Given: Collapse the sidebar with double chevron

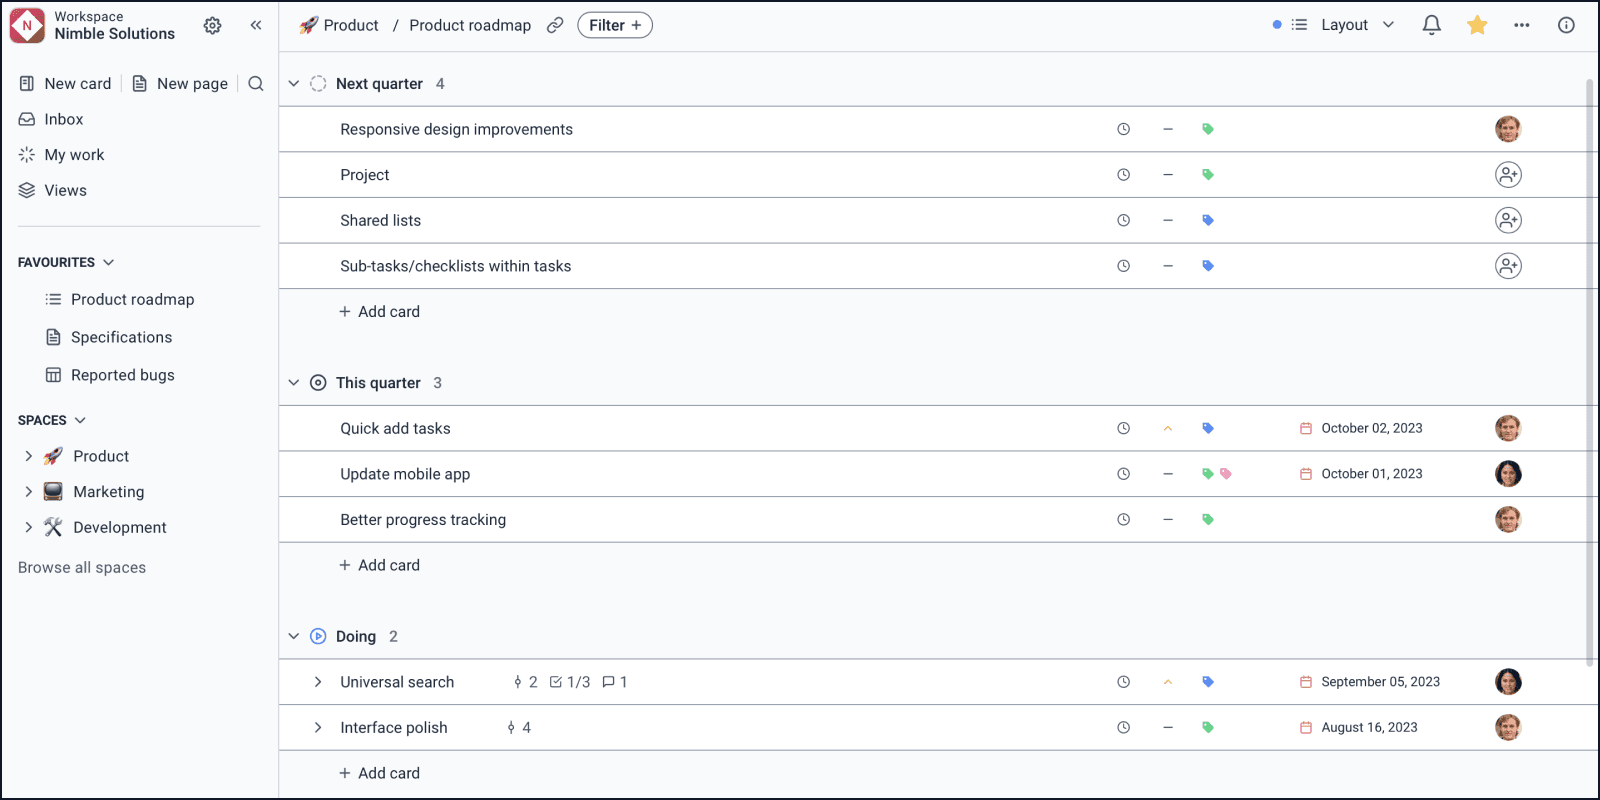Looking at the screenshot, I should 256,25.
